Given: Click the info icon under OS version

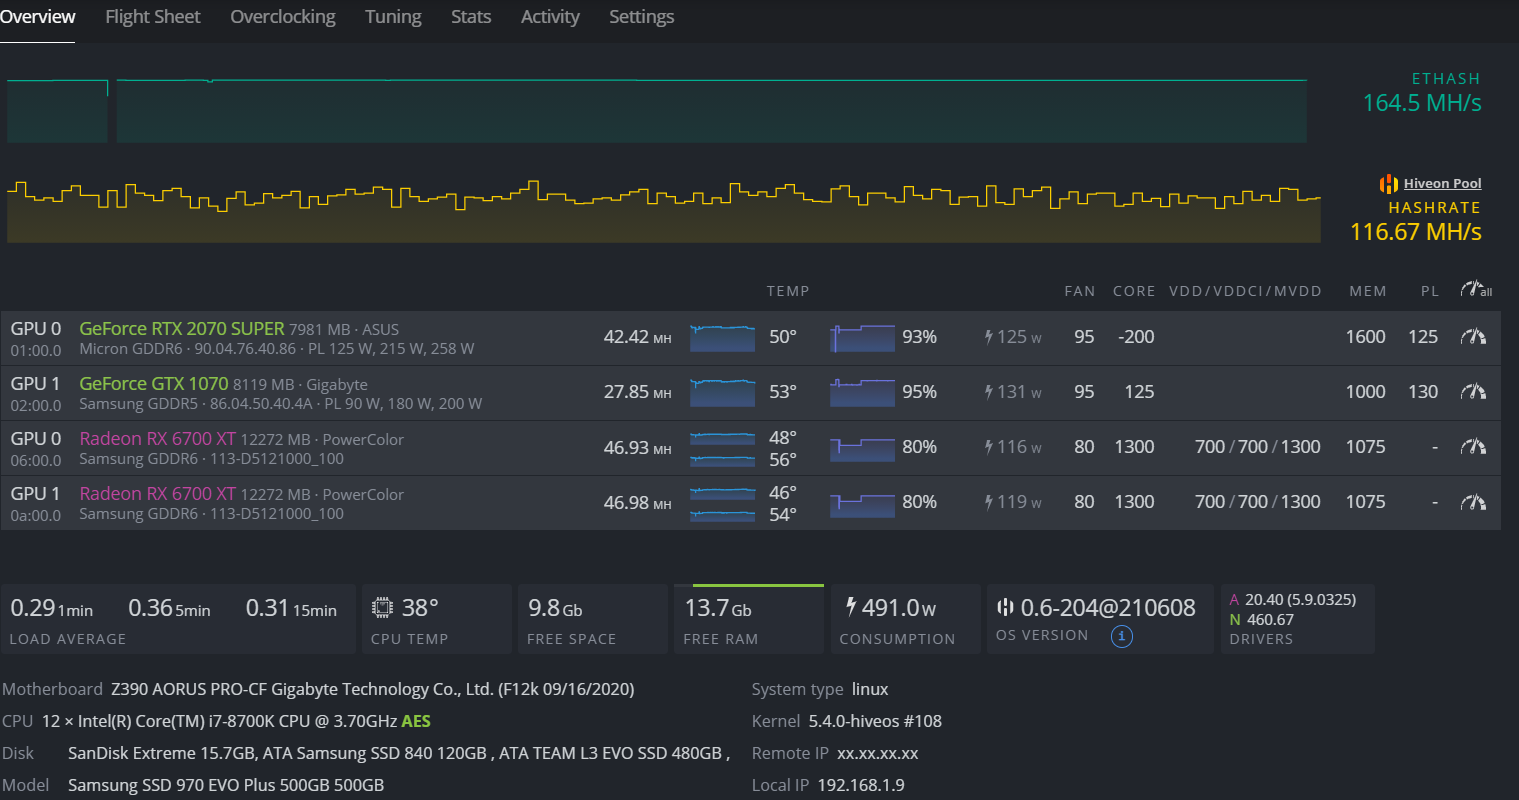Looking at the screenshot, I should (x=1121, y=636).
